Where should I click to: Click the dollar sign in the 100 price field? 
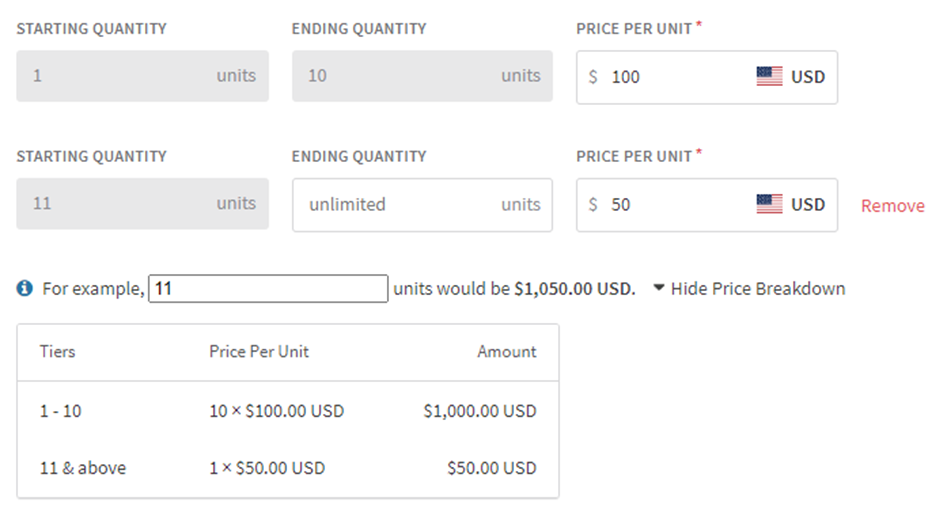tap(593, 76)
